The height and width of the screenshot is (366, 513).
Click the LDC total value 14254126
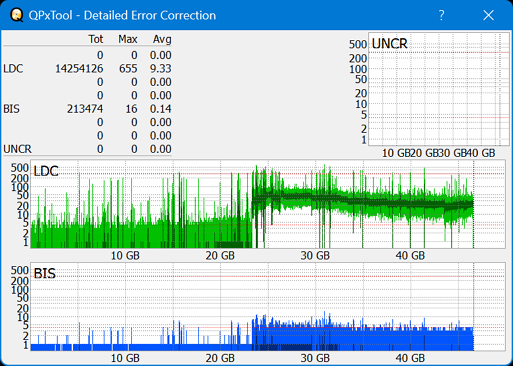(79, 68)
